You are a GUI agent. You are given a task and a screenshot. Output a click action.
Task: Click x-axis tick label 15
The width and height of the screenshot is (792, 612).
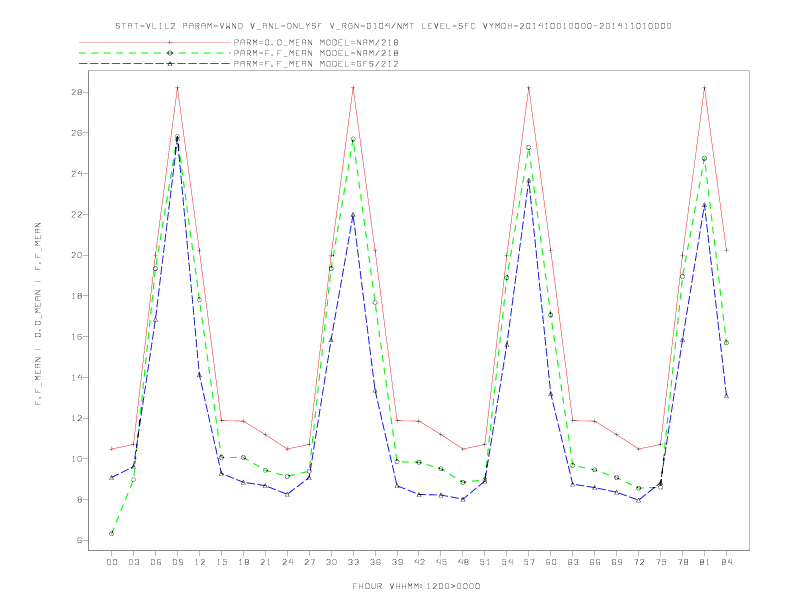coord(221,562)
